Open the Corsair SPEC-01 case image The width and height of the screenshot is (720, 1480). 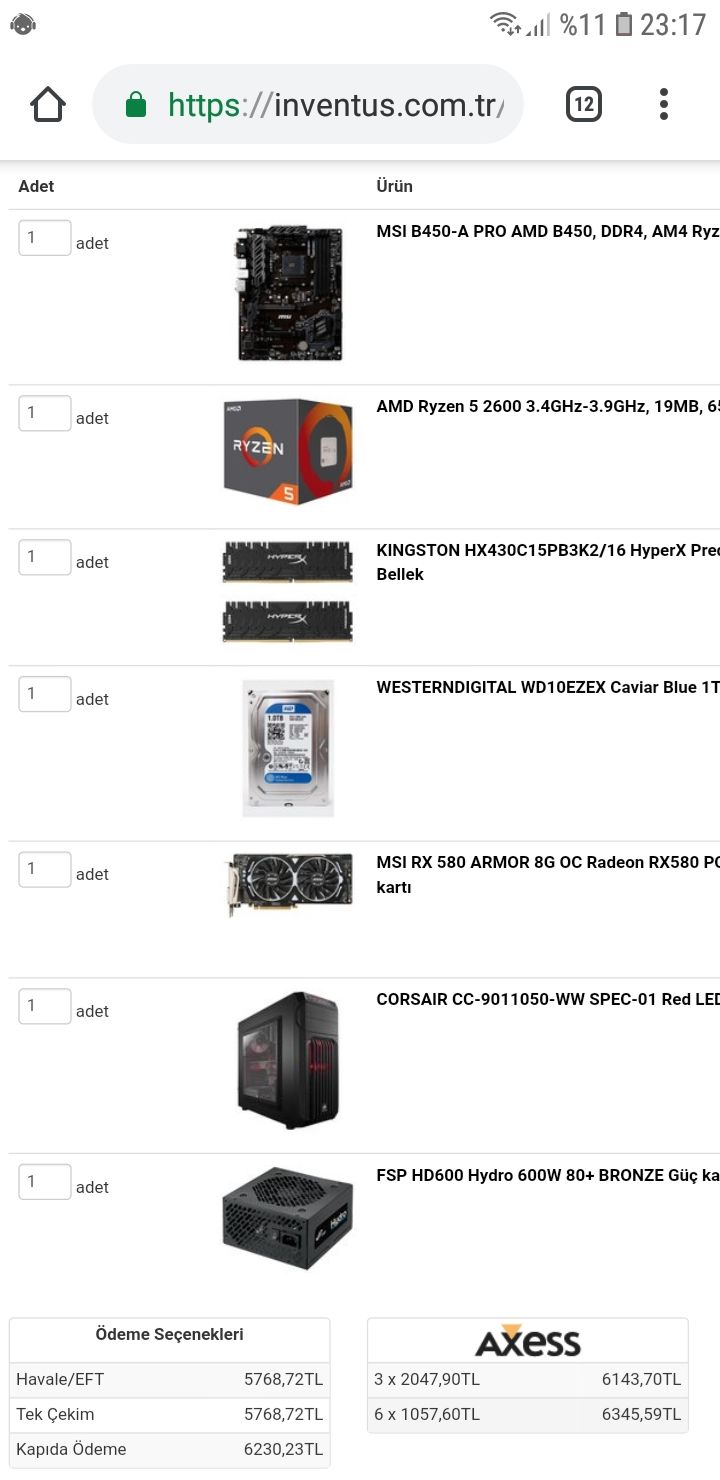click(288, 1061)
